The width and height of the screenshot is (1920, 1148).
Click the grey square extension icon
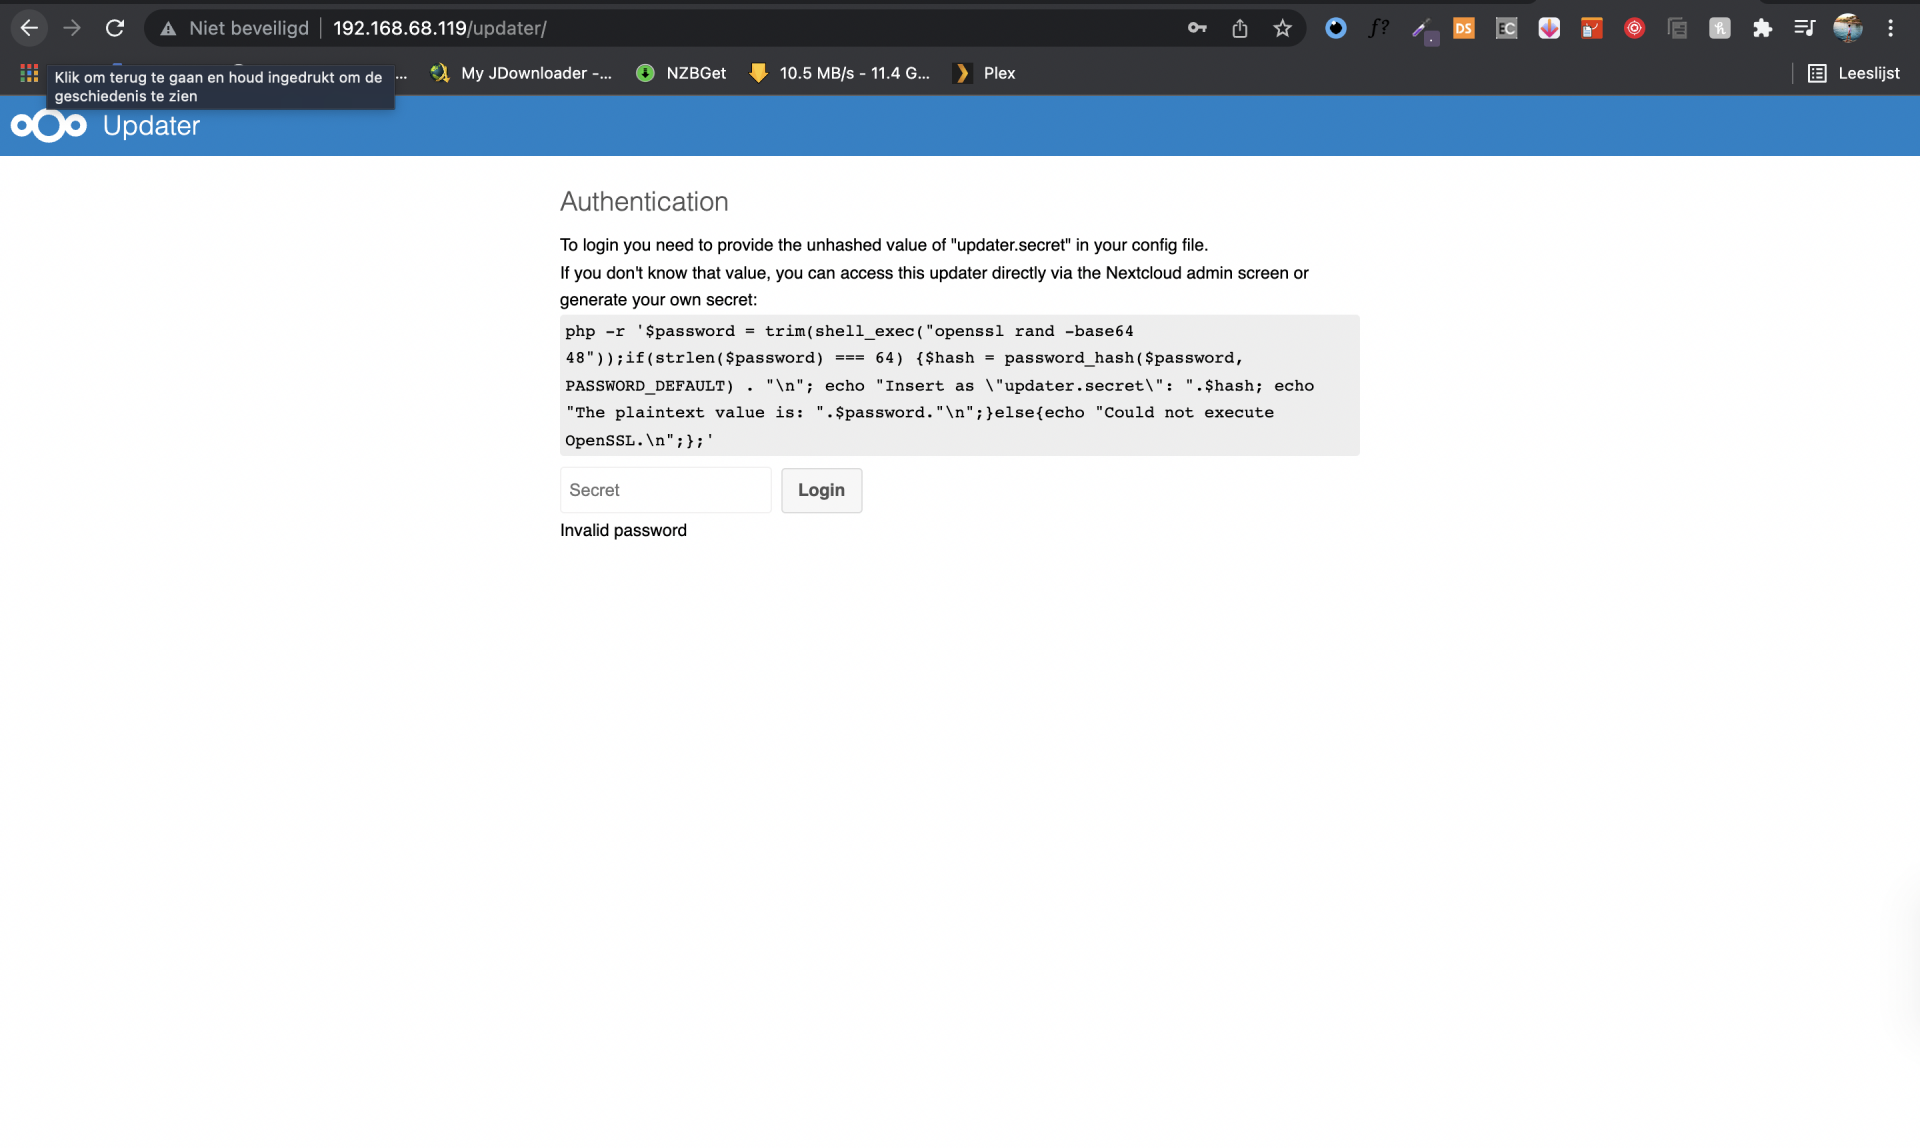[x=1720, y=28]
